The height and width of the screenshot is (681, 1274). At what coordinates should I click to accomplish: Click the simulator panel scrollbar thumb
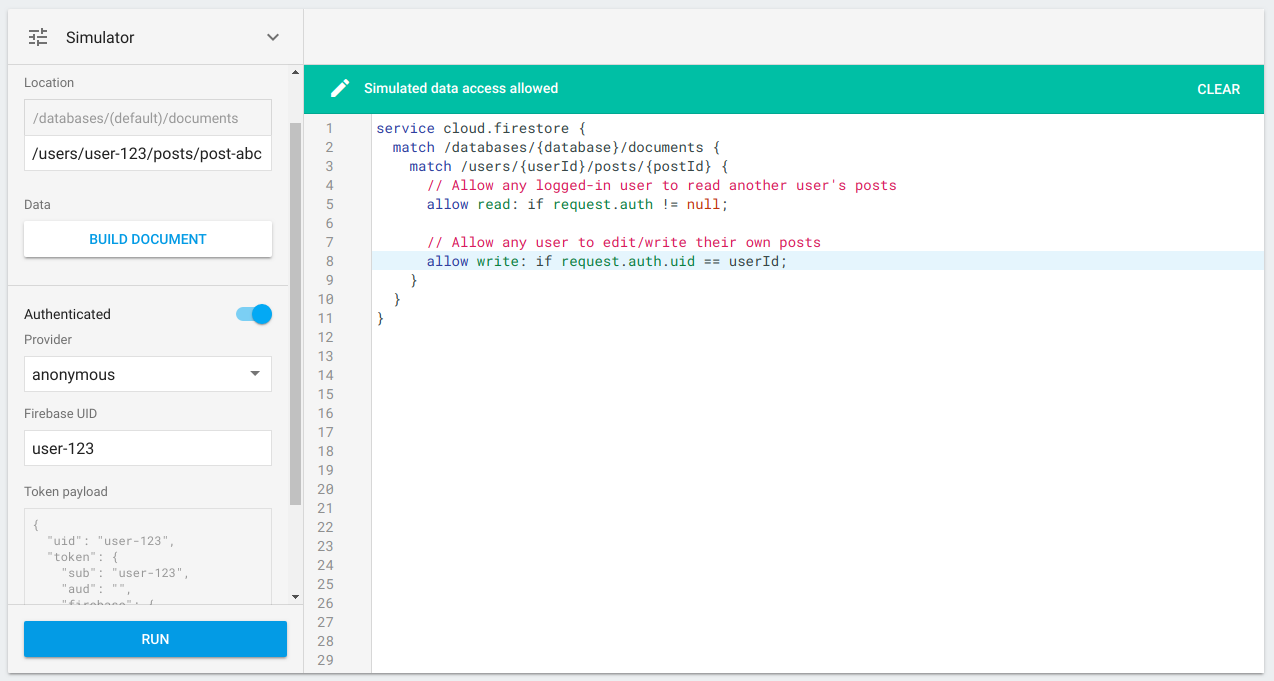point(295,313)
